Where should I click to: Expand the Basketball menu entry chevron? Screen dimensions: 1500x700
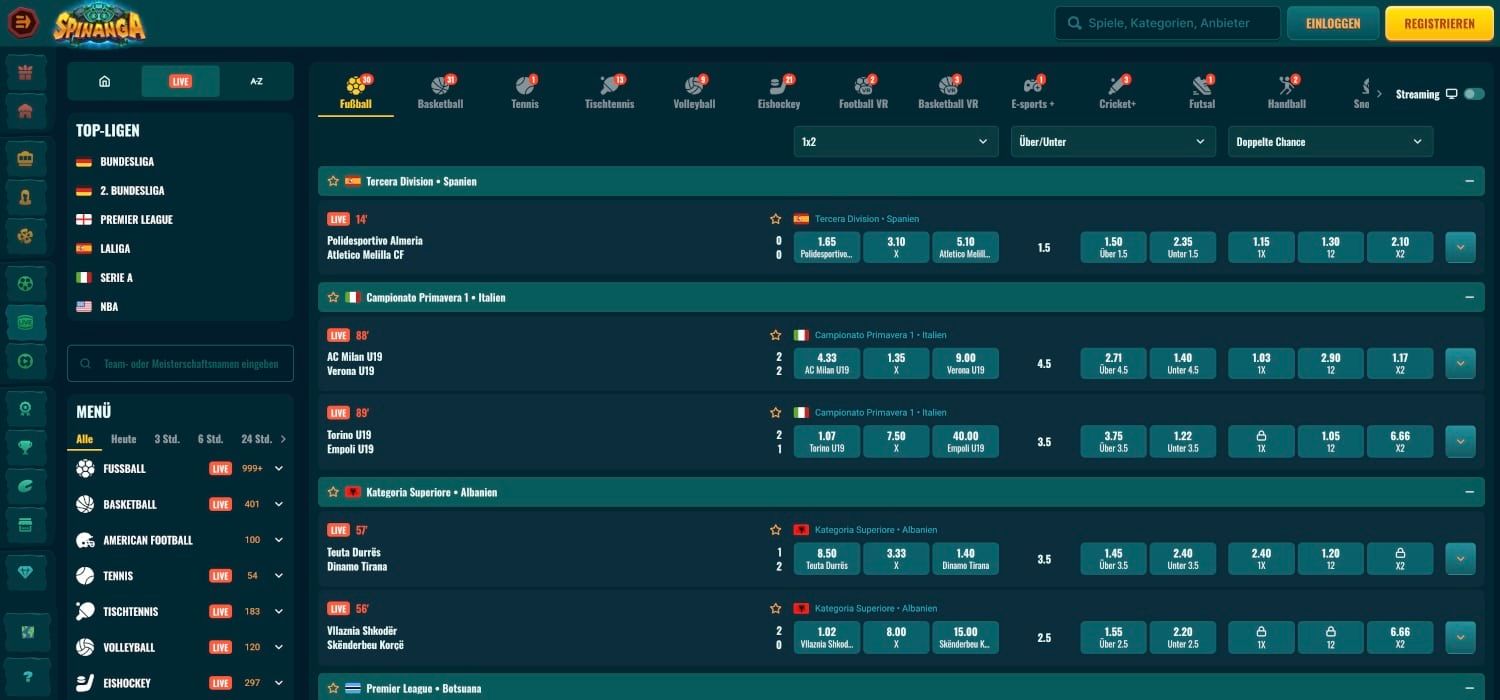pyautogui.click(x=279, y=504)
